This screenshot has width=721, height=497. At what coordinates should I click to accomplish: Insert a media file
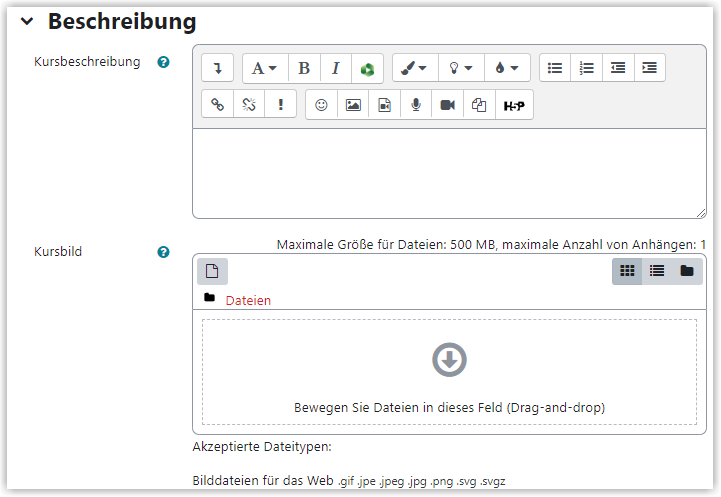coord(384,105)
